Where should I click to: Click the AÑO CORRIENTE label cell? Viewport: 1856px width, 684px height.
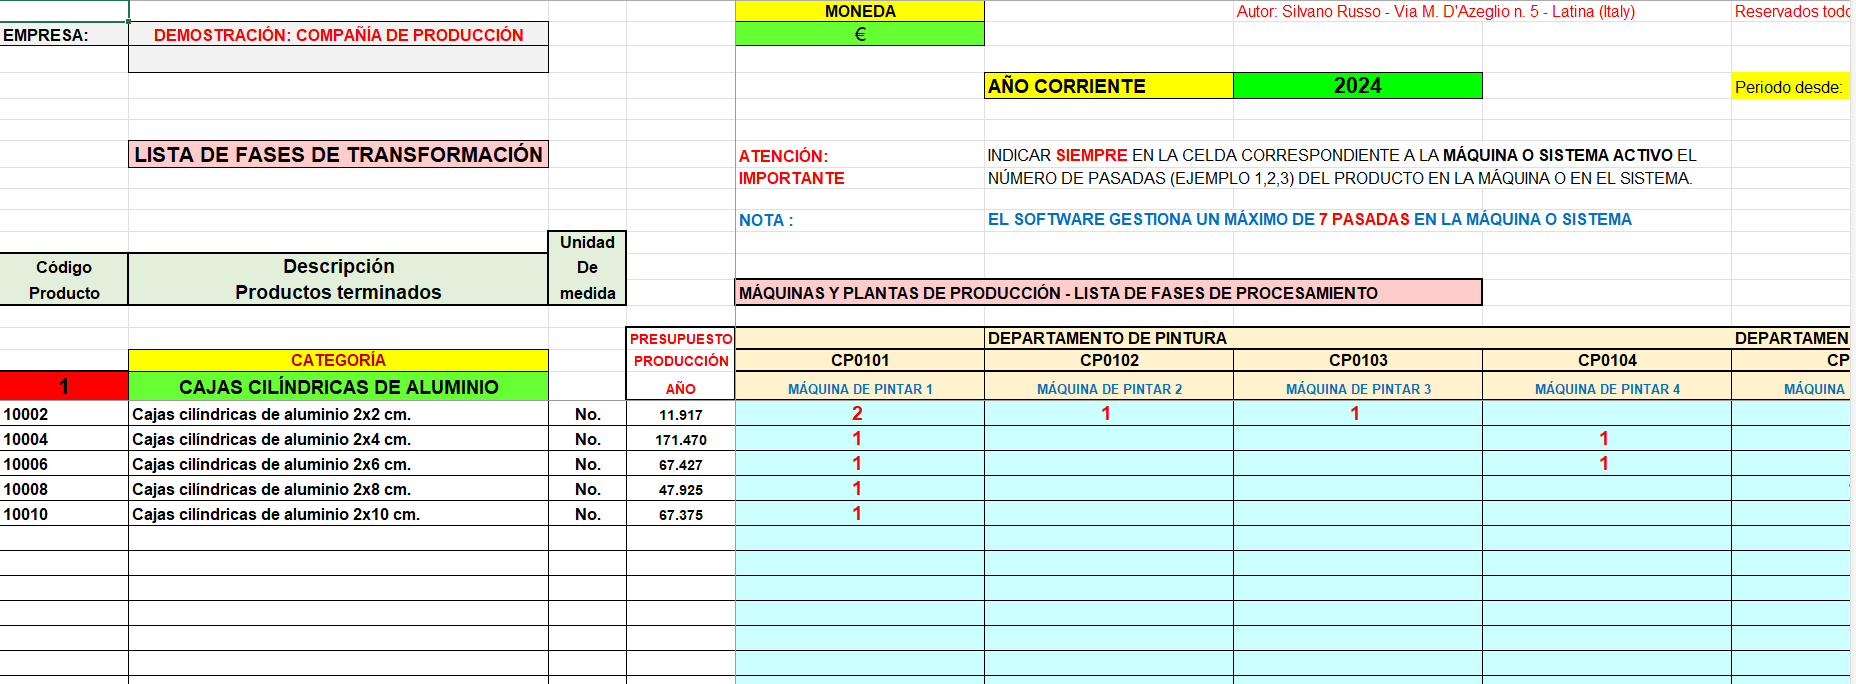(x=1109, y=86)
